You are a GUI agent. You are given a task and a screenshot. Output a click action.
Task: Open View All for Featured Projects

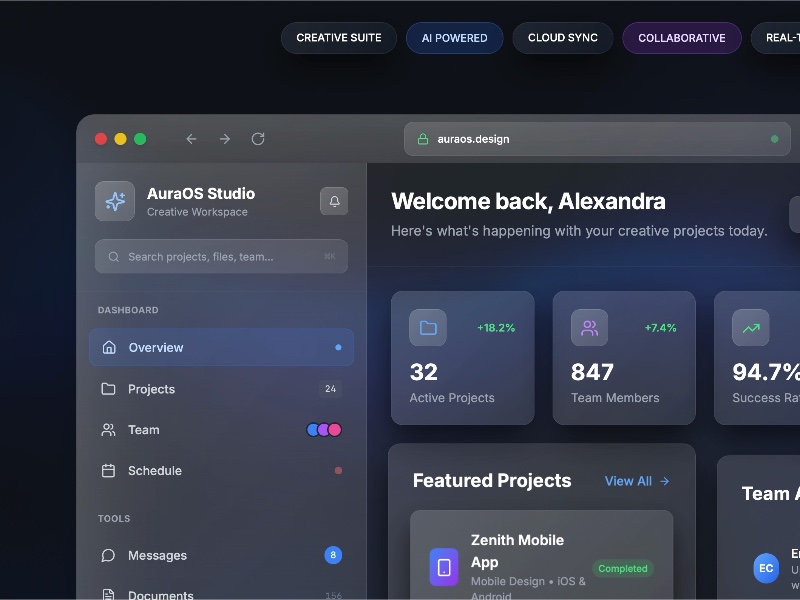pyautogui.click(x=636, y=481)
